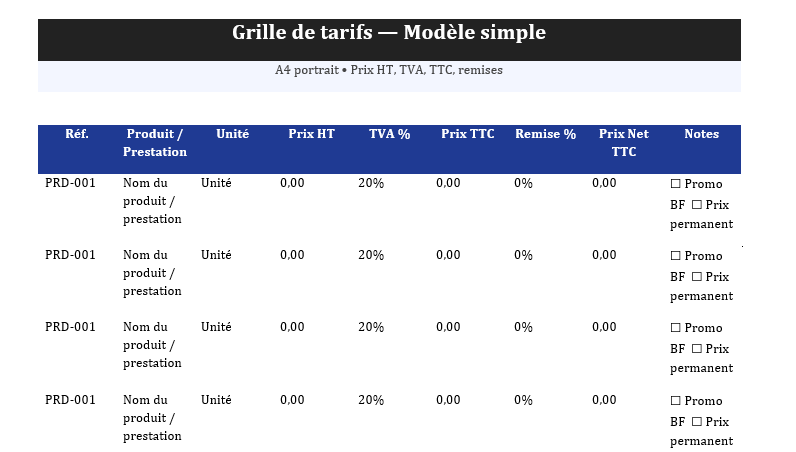Check Prix permanent box in fourth row
The height and width of the screenshot is (452, 796).
[x=696, y=422]
